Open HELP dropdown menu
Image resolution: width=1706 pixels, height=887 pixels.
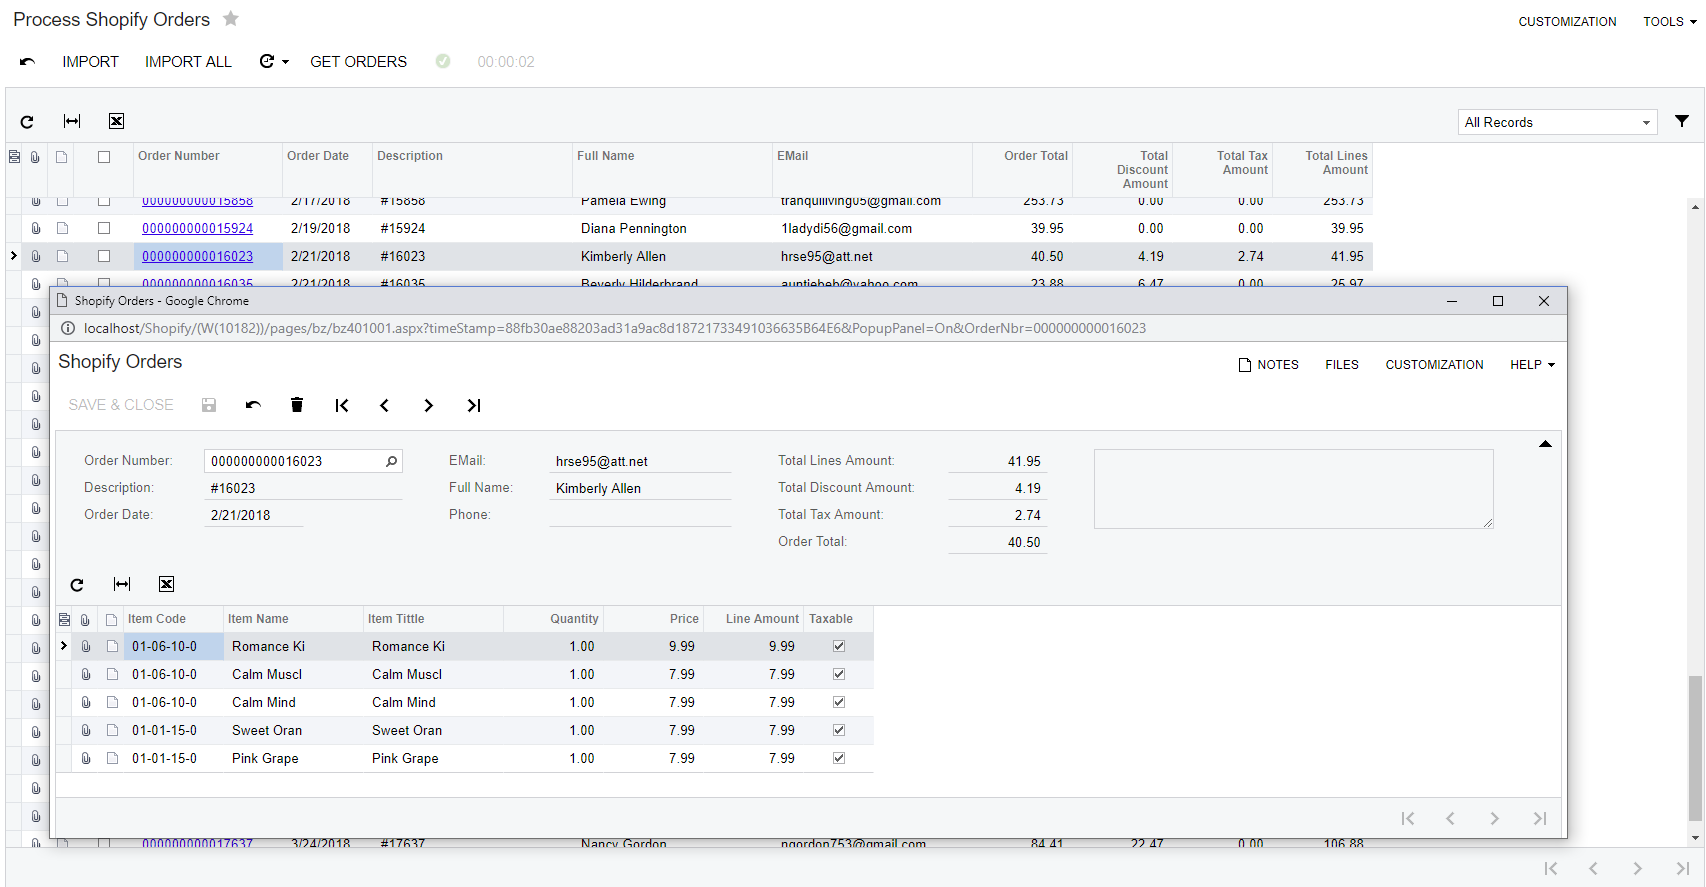point(1532,365)
